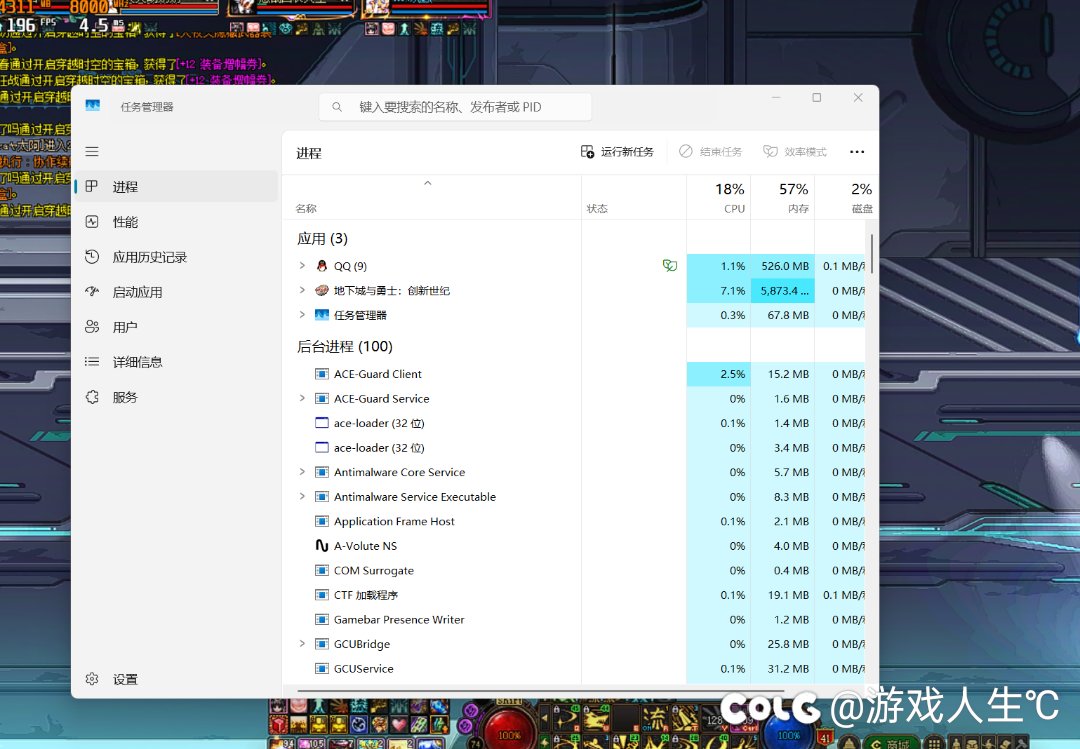Sort processes by 内存 column
Screen dimensions: 1080x749
tap(782, 198)
